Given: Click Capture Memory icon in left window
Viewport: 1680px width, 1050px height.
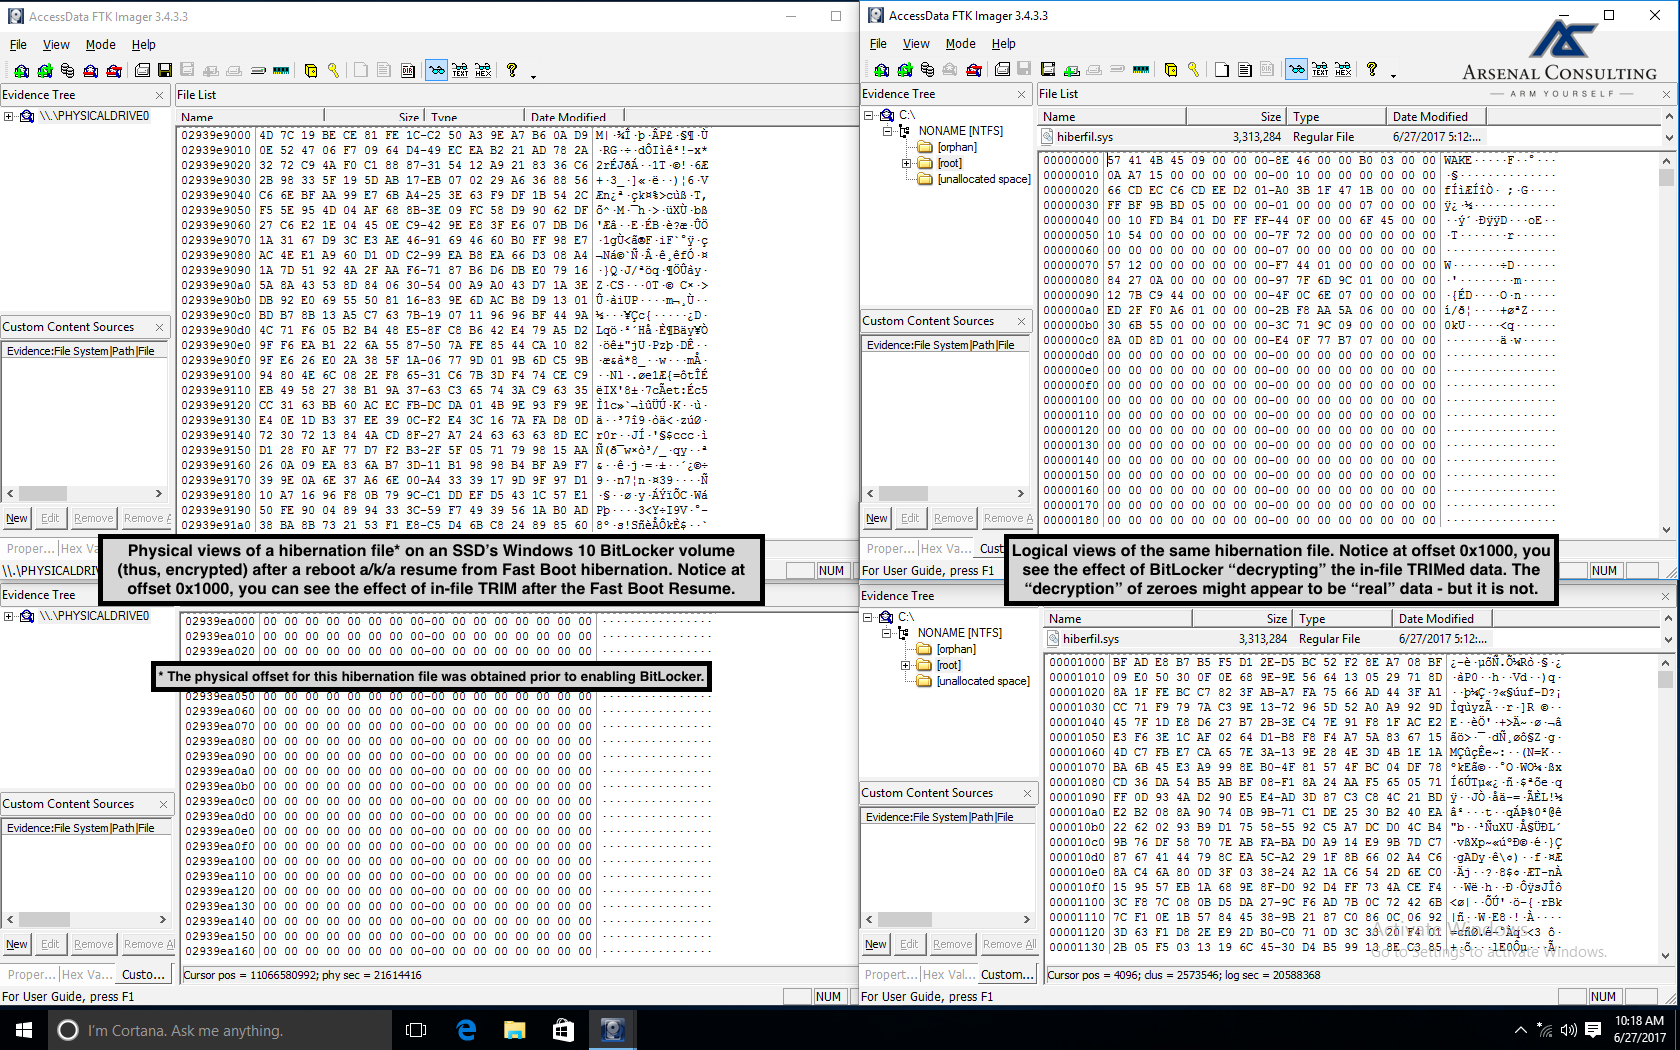Looking at the screenshot, I should coord(281,71).
